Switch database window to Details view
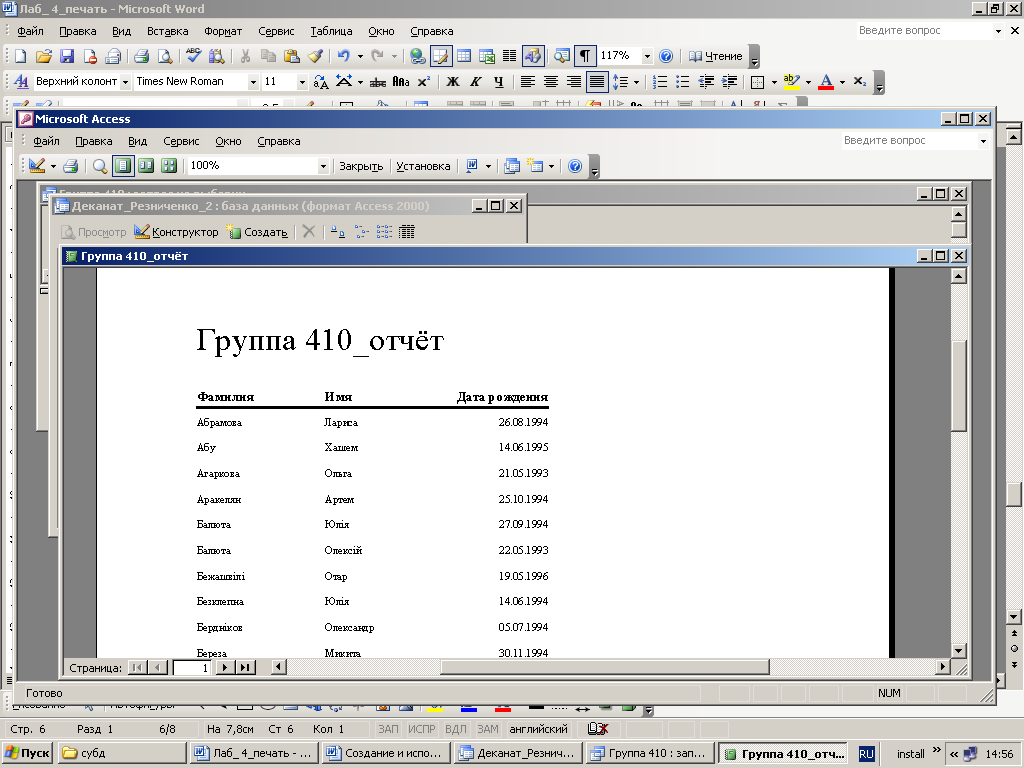 [x=406, y=232]
